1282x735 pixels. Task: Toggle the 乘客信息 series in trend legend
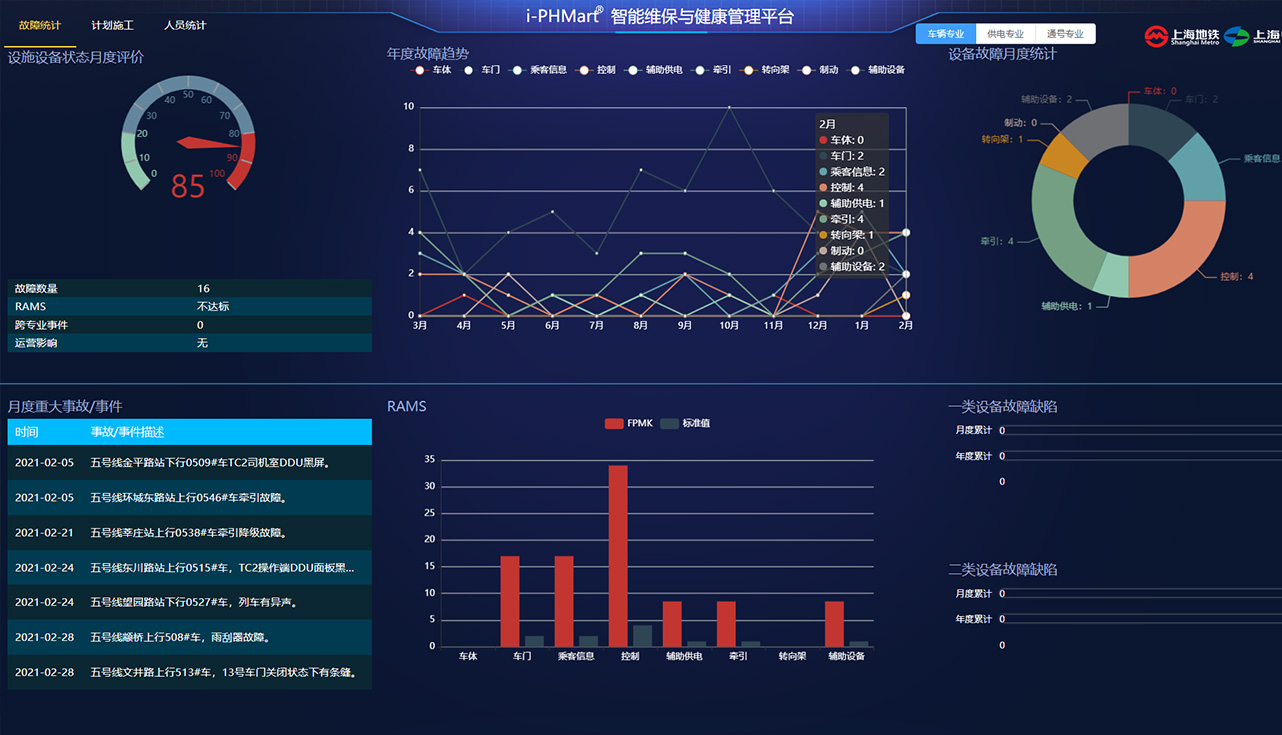538,70
